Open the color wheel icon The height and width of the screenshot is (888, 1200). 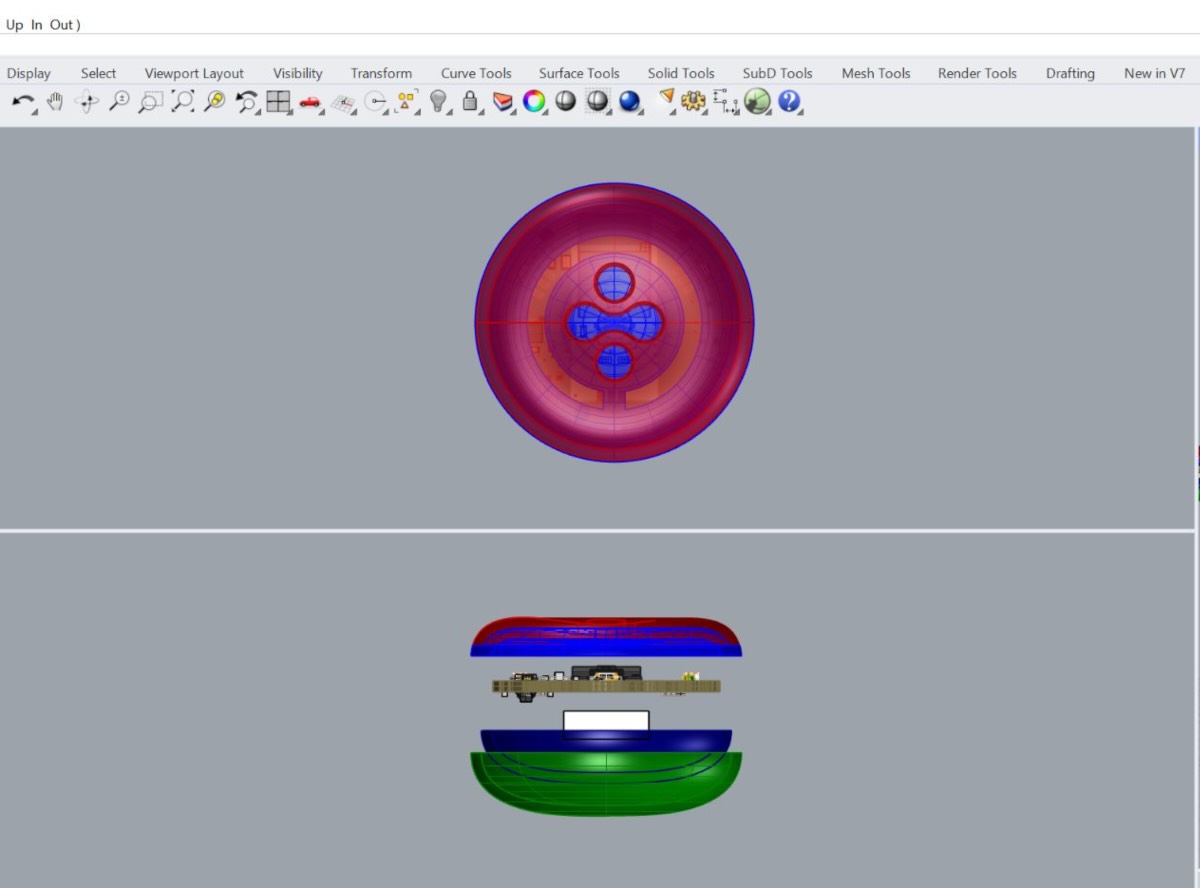534,101
